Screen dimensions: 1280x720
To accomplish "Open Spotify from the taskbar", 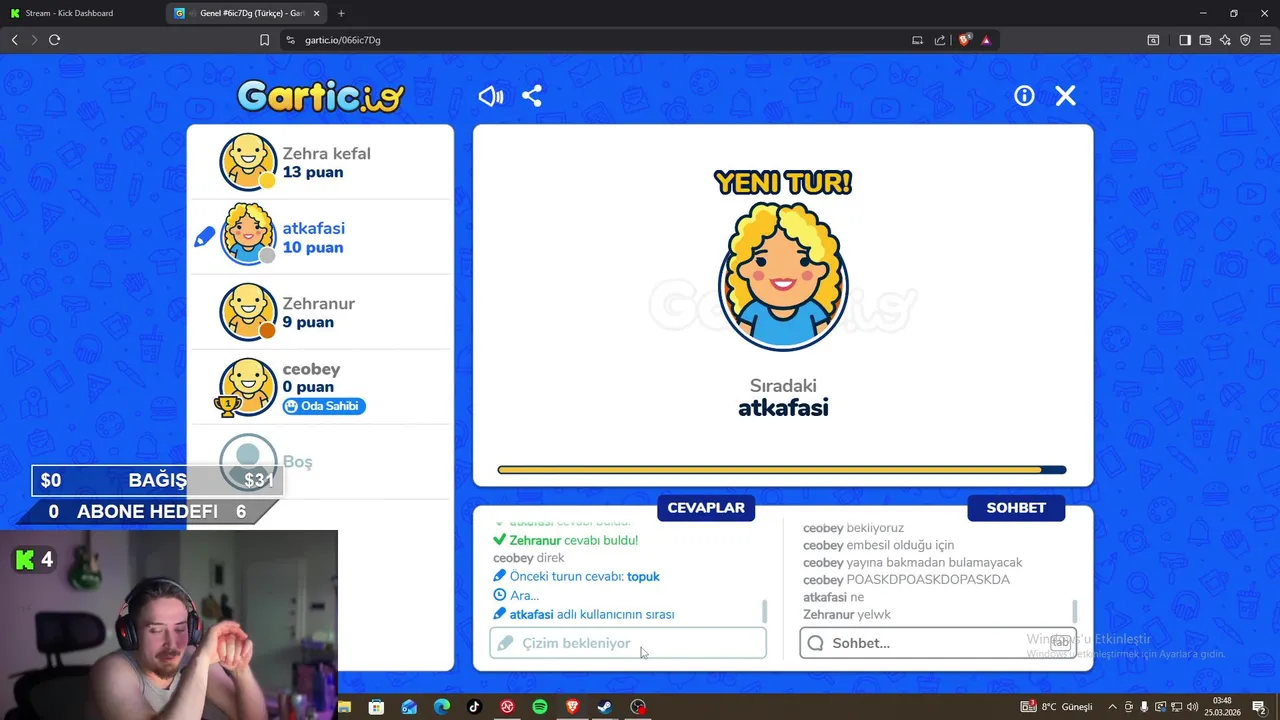I will pos(540,707).
